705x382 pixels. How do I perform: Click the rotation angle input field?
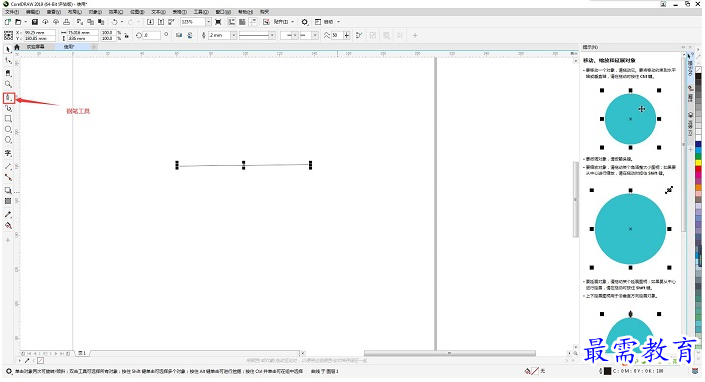click(152, 35)
